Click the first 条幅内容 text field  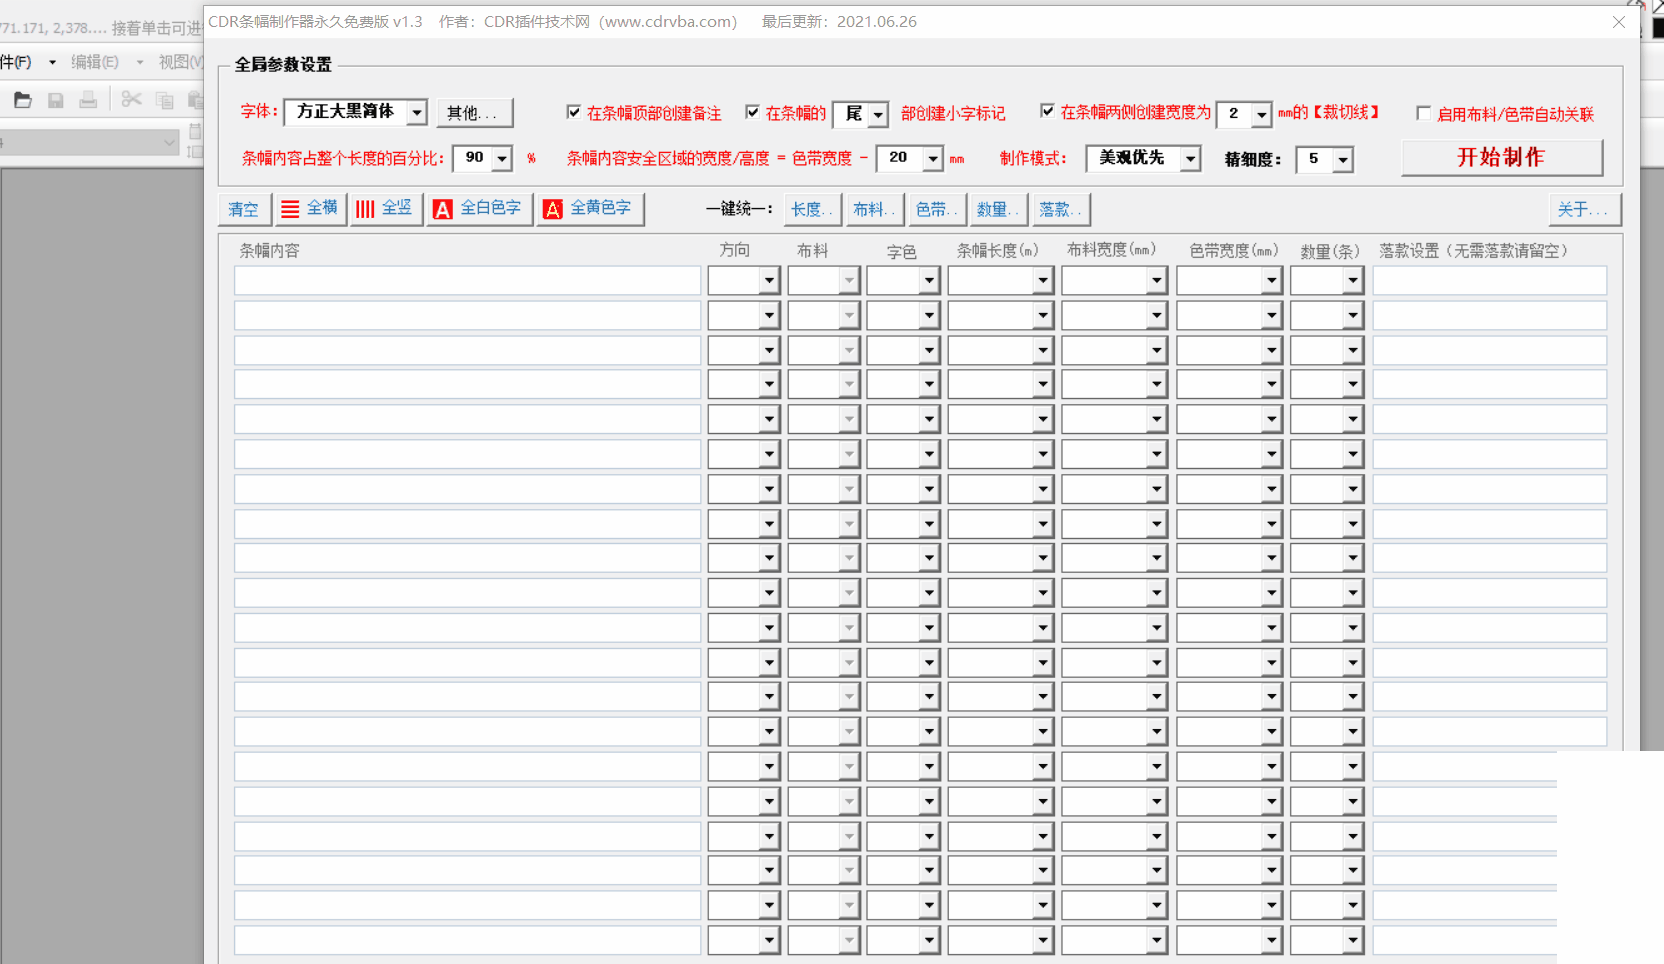pos(467,281)
